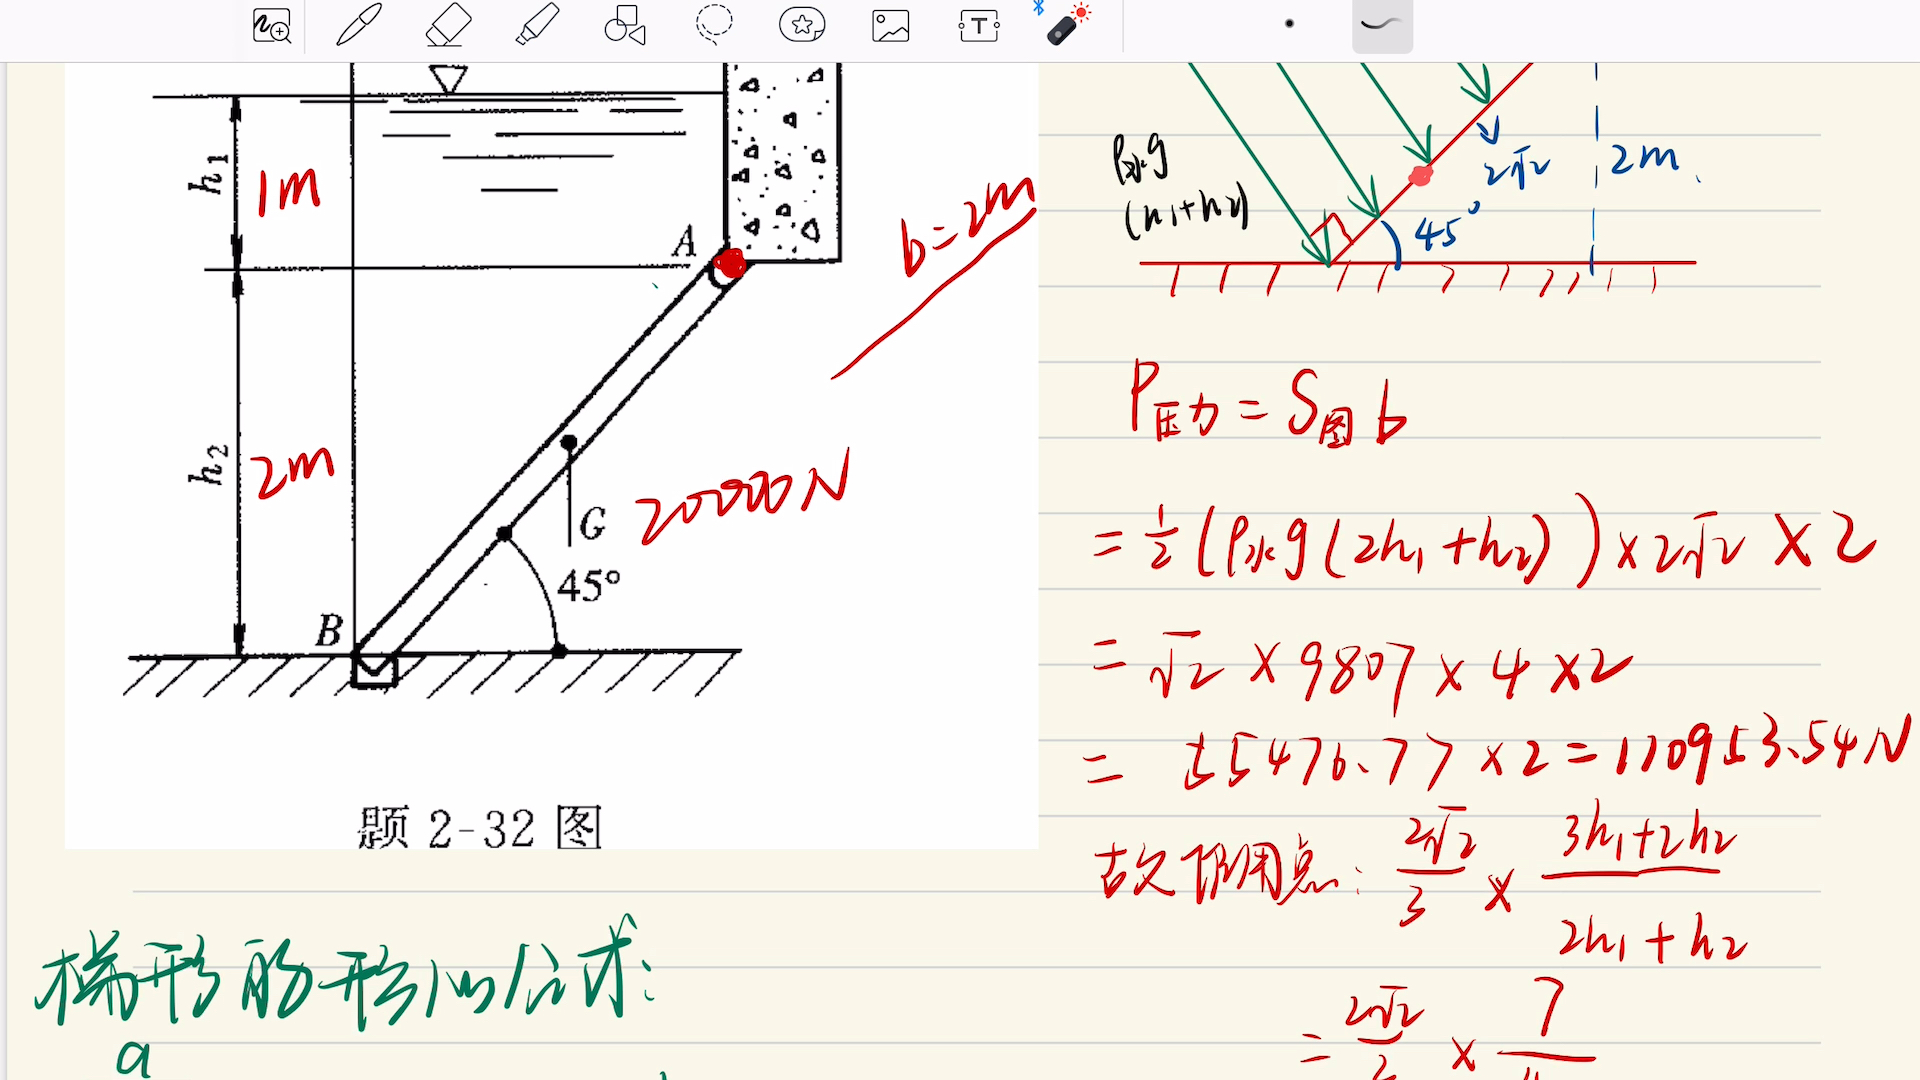Click the point A label in figure
The image size is (1920, 1080).
coord(684,242)
